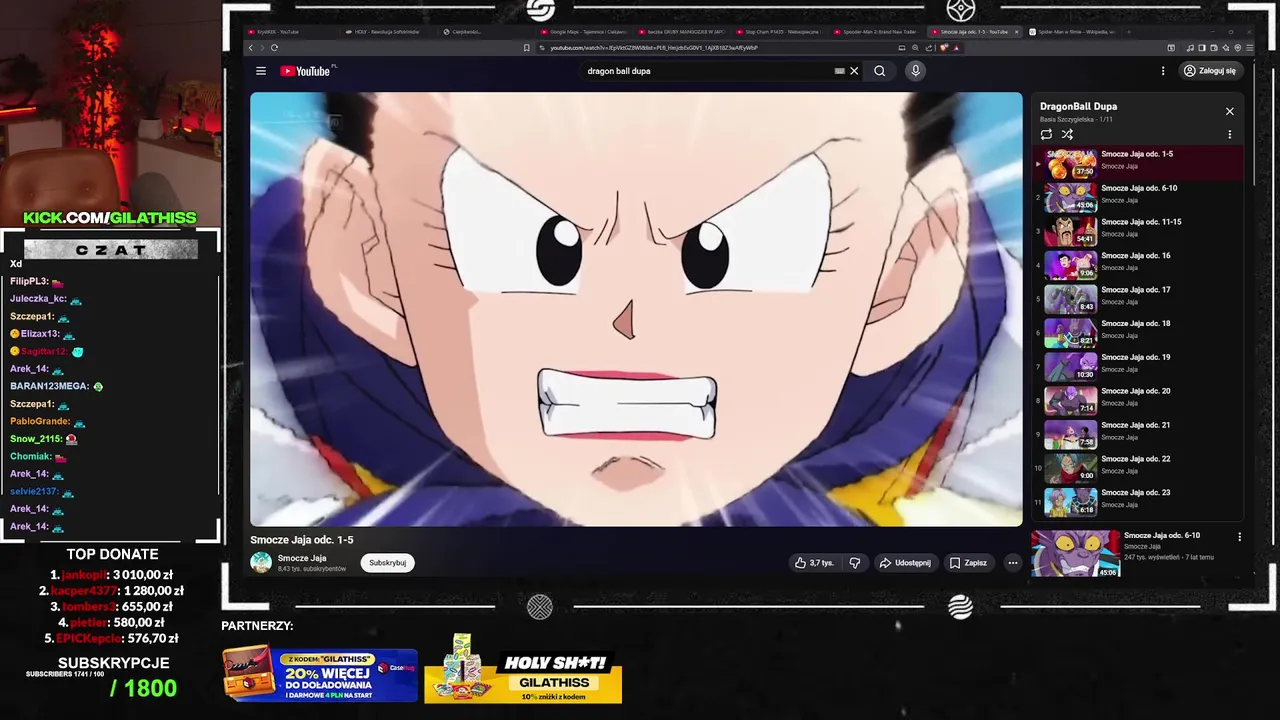1280x720 pixels.
Task: Bookmark page via address bar bookmark icon
Action: coord(527,47)
